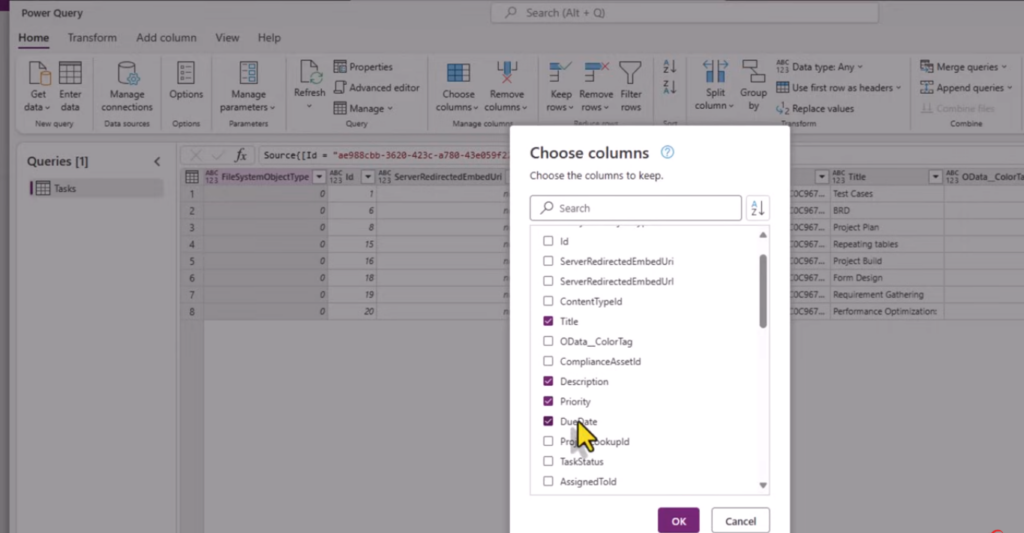Open the Get data menu

[39, 87]
